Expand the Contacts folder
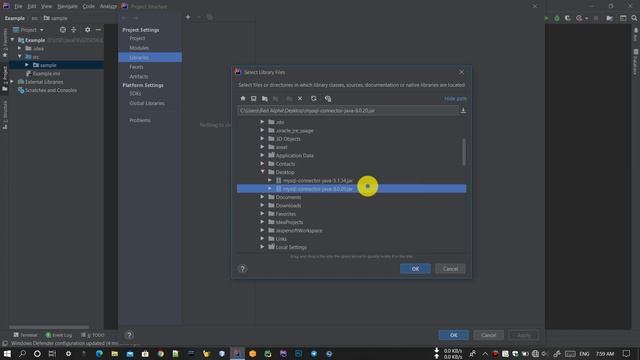 tap(262, 164)
